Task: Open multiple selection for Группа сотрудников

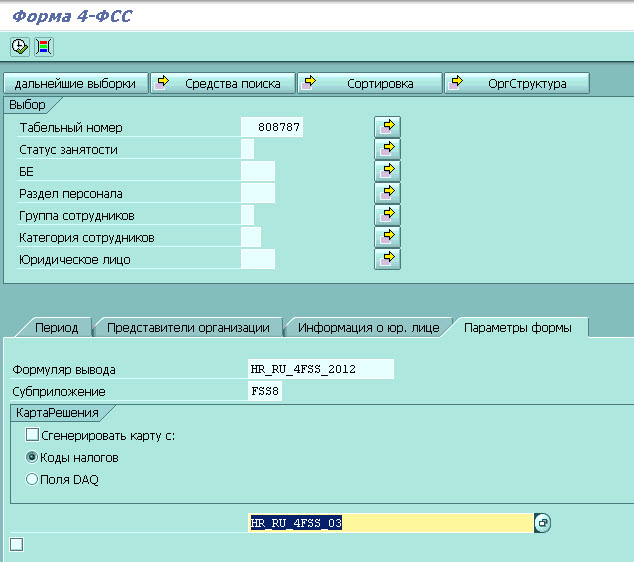Action: (387, 215)
